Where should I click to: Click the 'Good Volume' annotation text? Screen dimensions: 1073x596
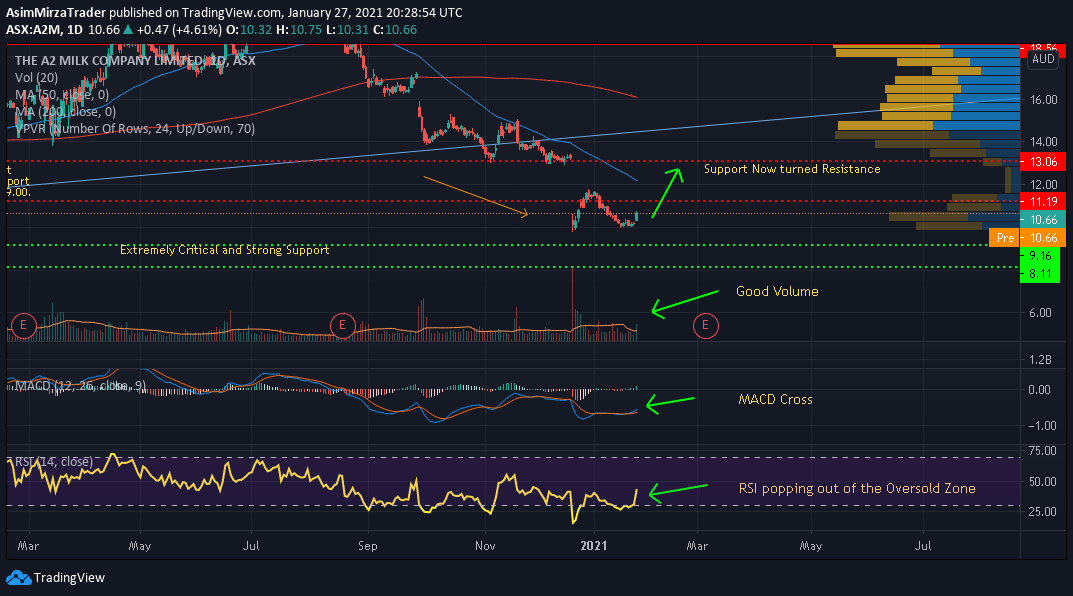click(777, 291)
